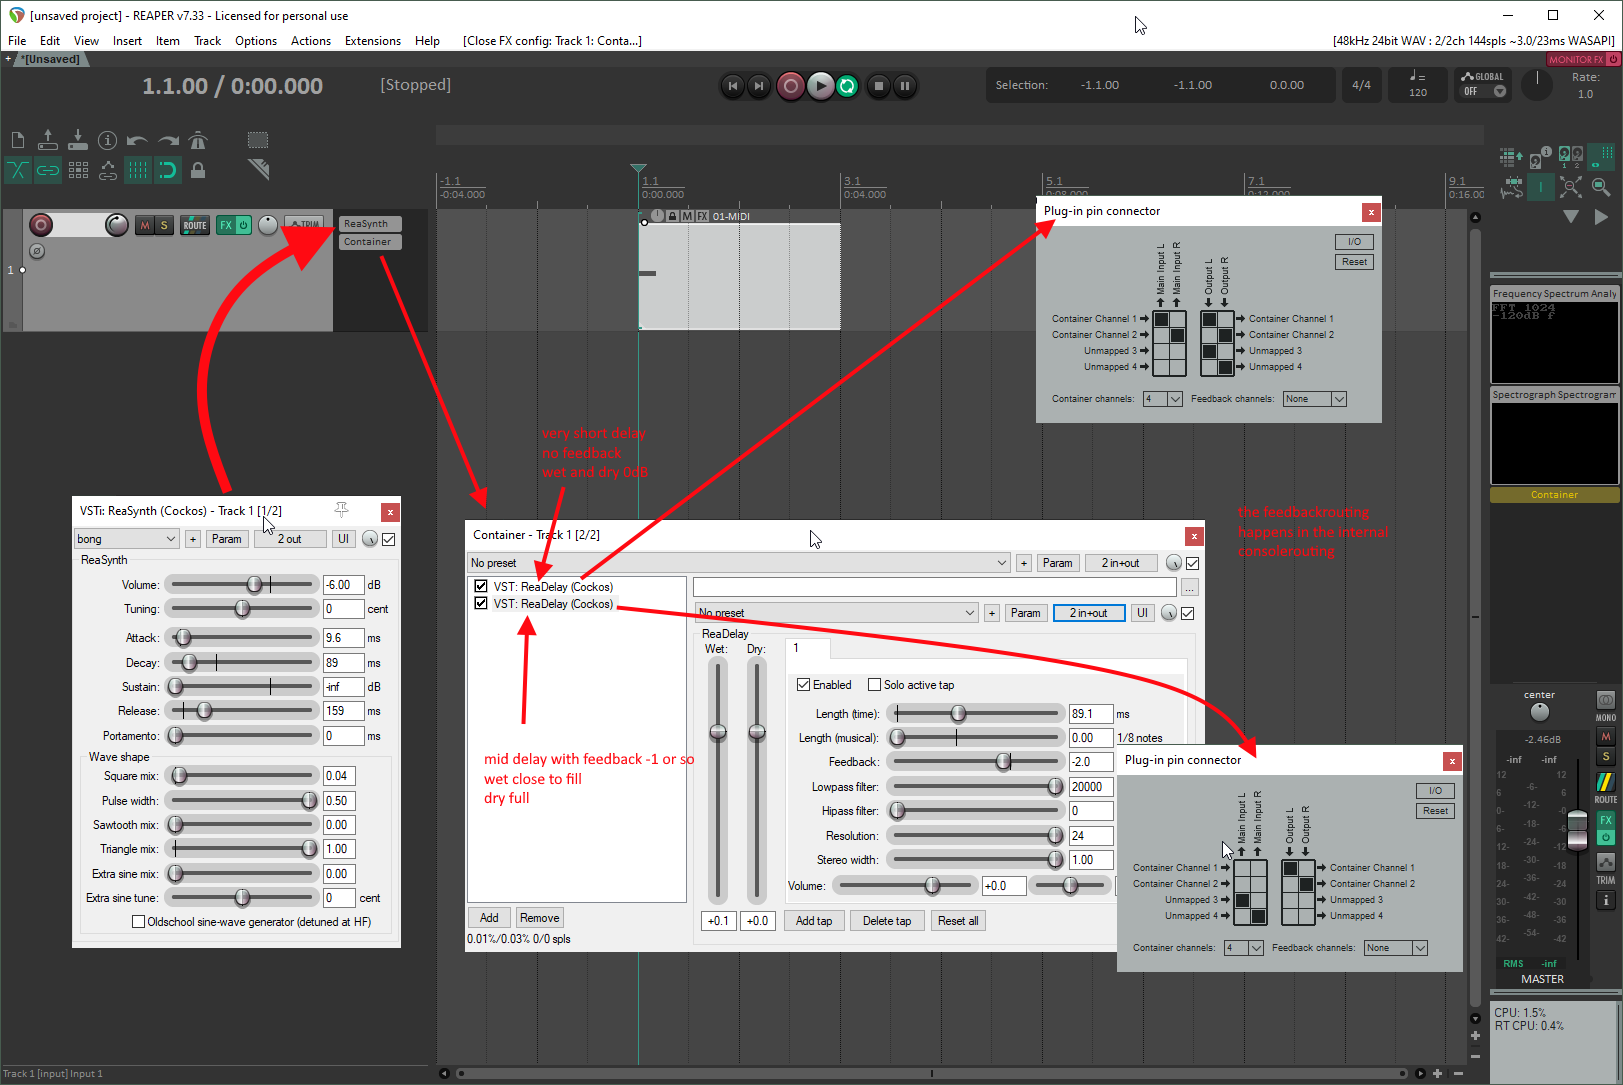Click Delete tap button in ReaDelay

(887, 921)
